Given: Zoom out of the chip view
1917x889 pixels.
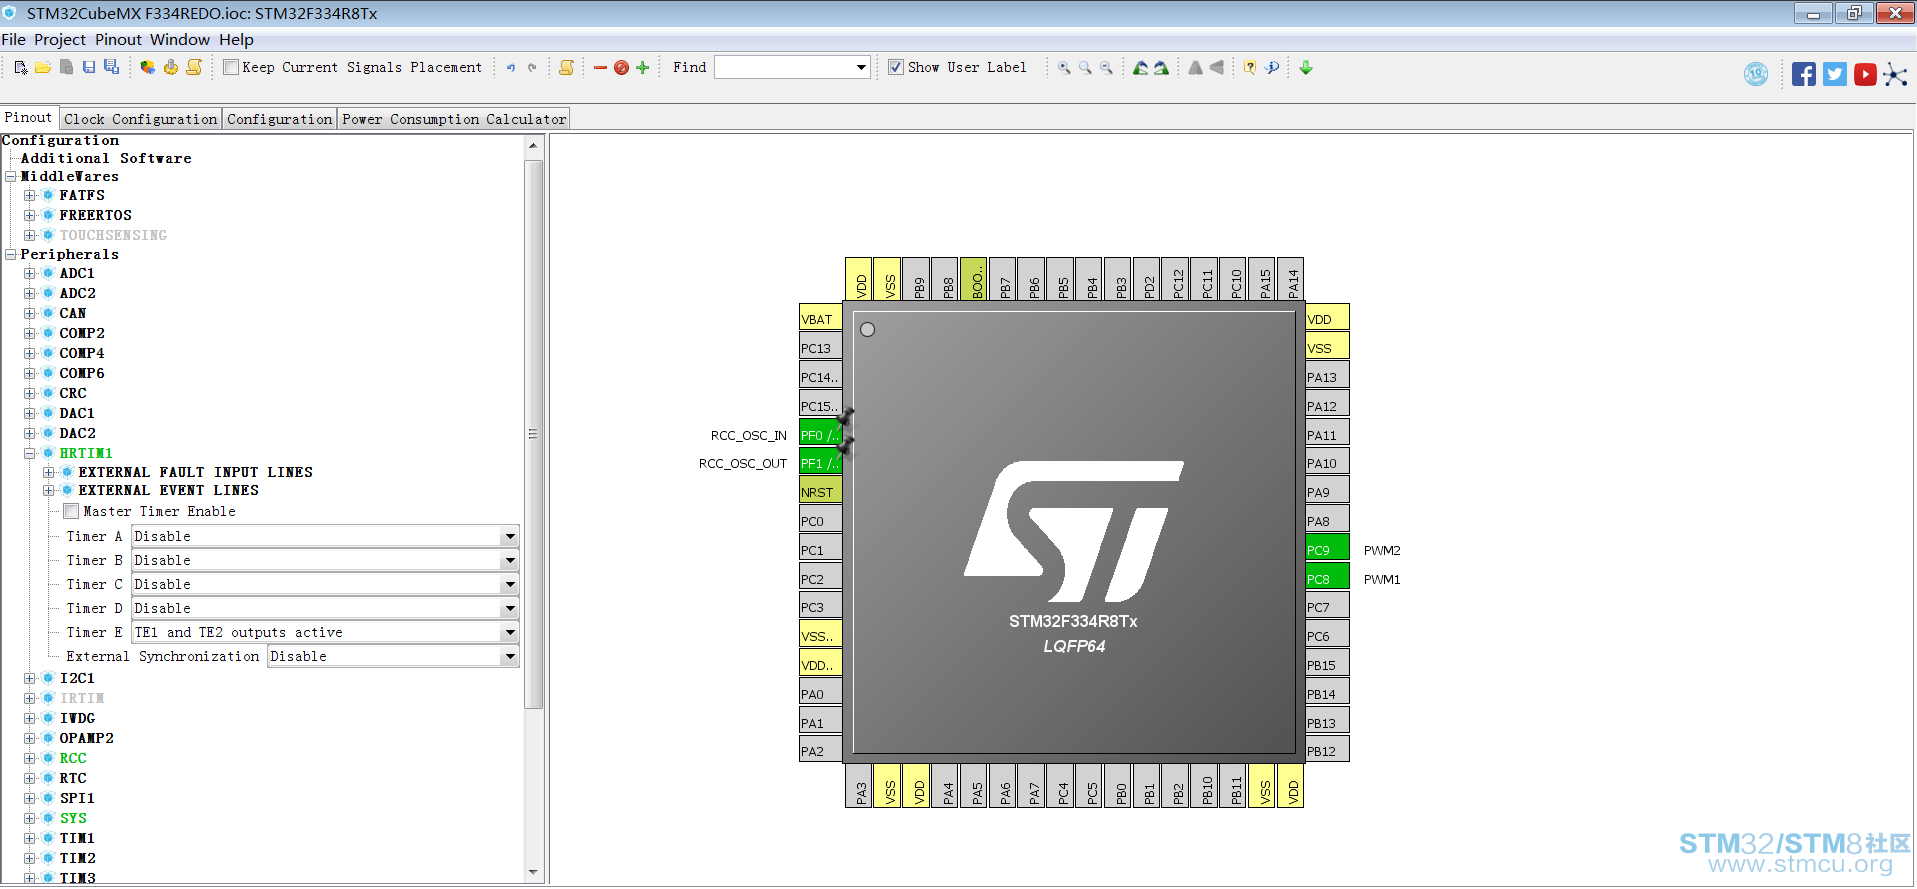Looking at the screenshot, I should (1106, 68).
